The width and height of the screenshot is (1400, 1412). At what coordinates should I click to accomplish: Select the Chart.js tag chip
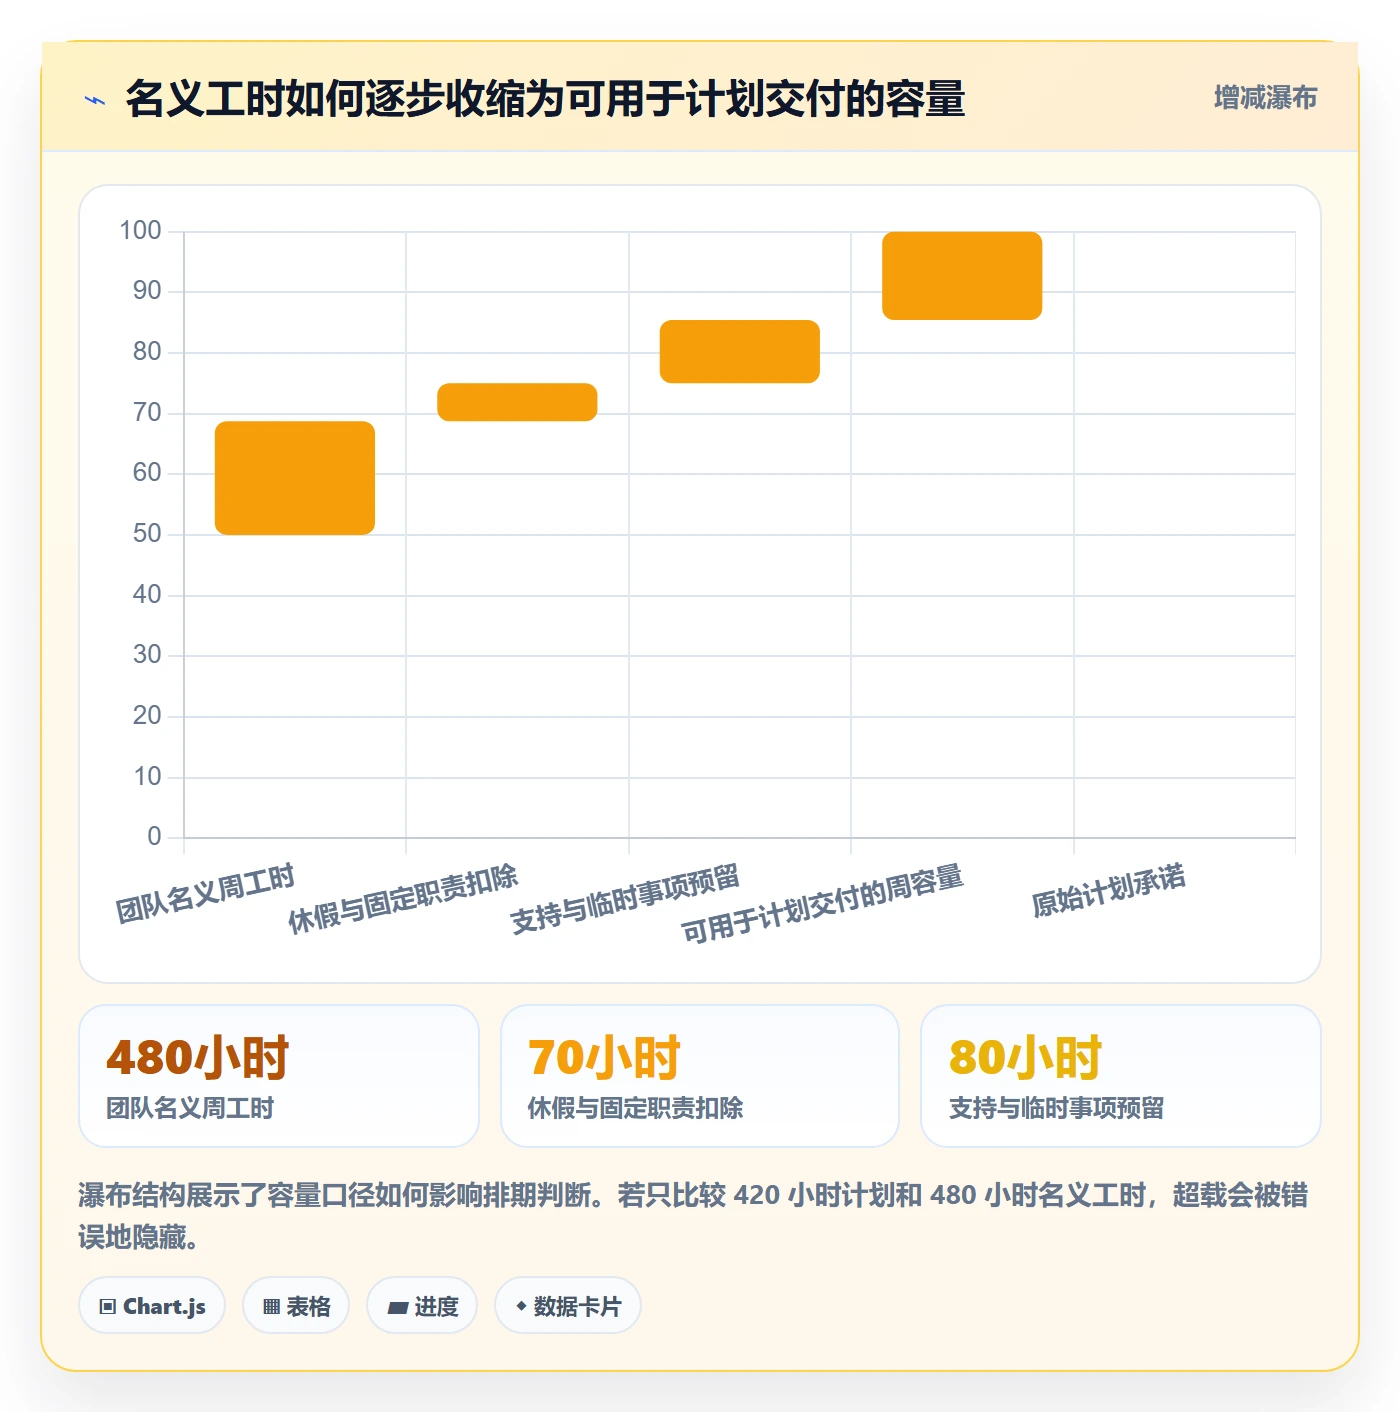[x=152, y=1306]
